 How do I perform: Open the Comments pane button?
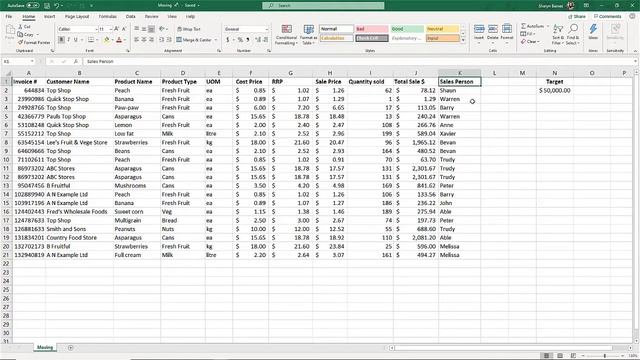tap(607, 17)
